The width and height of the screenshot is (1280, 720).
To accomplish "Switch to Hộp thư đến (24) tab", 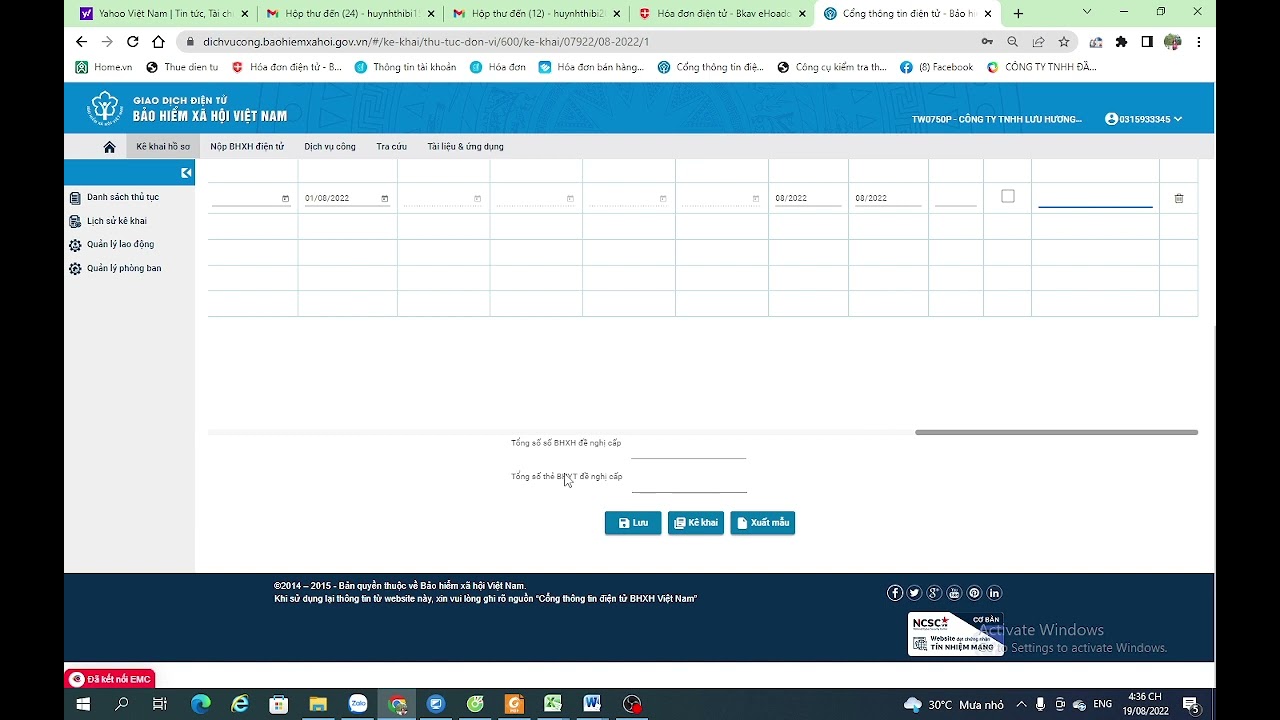I will click(349, 13).
